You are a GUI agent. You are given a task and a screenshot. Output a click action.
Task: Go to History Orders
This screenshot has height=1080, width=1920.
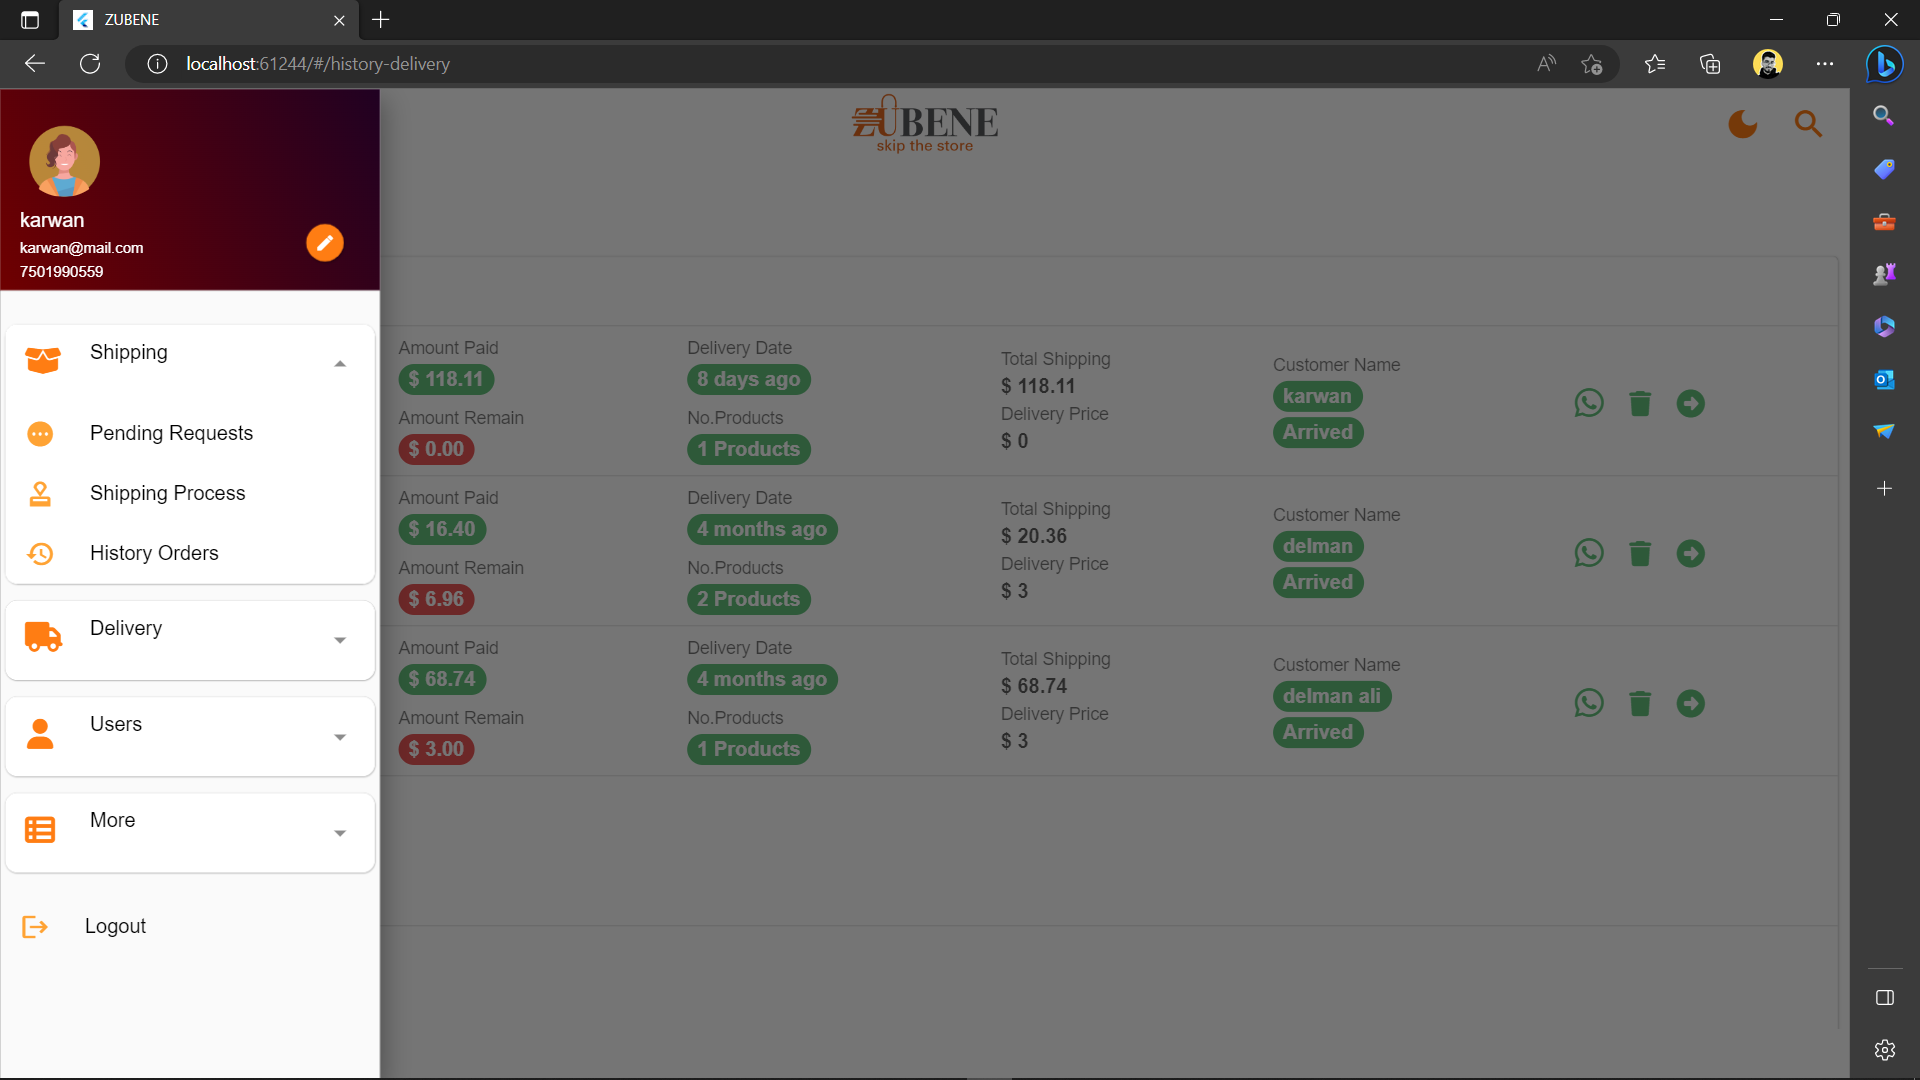pos(154,553)
